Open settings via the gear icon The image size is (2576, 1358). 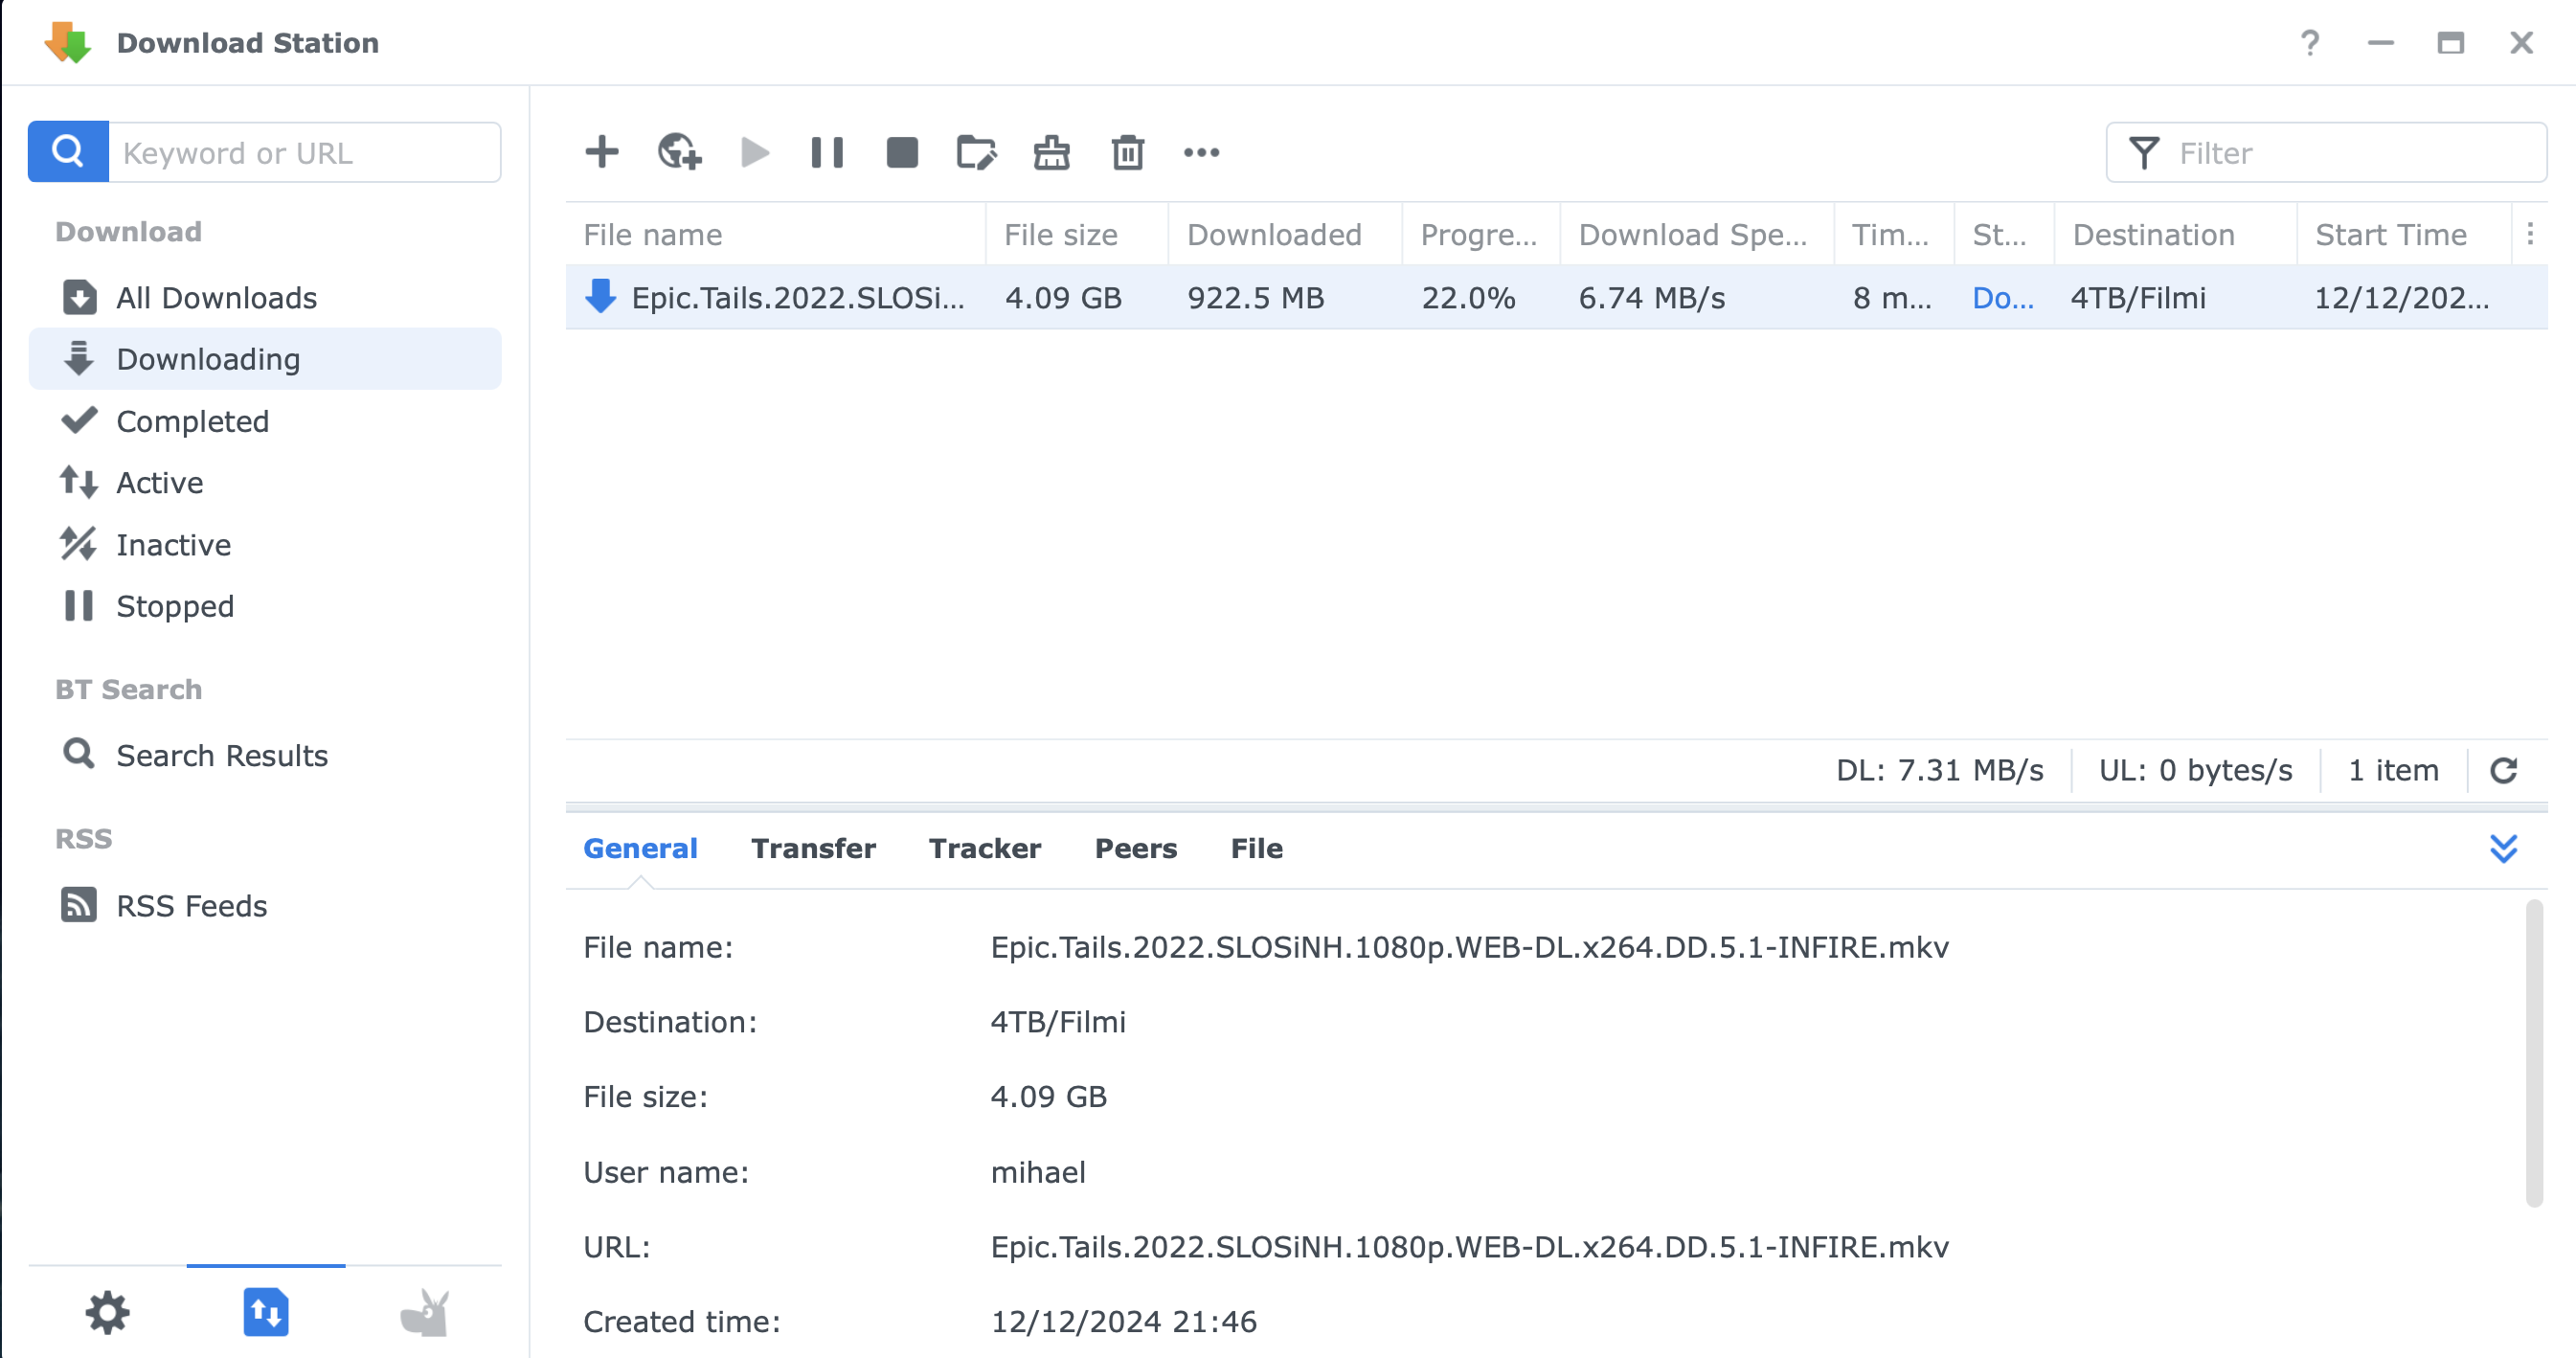[x=107, y=1312]
